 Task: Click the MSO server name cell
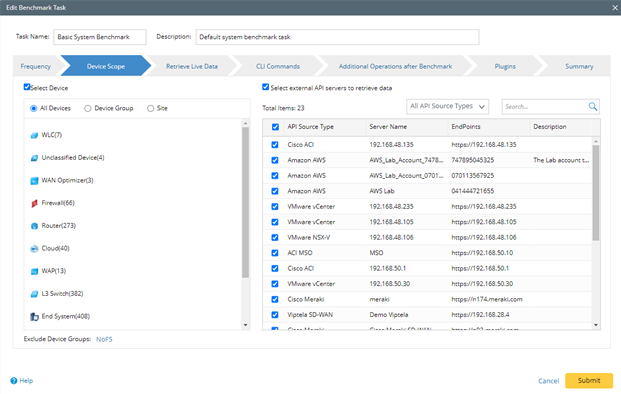[x=376, y=253]
